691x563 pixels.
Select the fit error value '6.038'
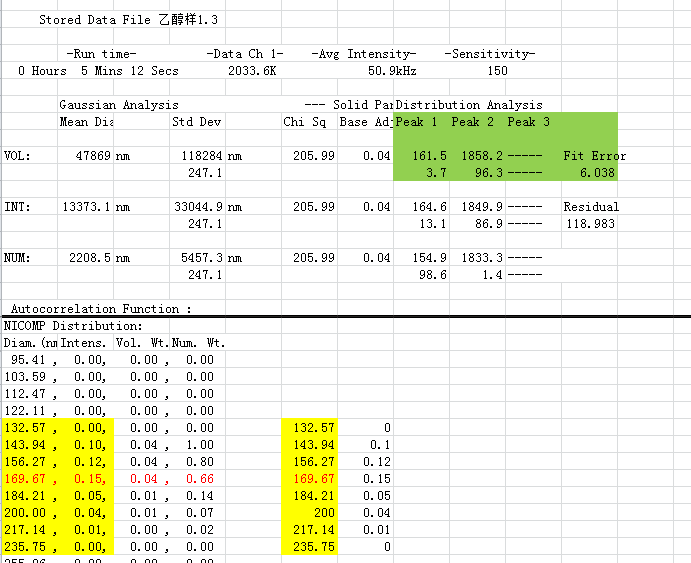[x=597, y=173]
